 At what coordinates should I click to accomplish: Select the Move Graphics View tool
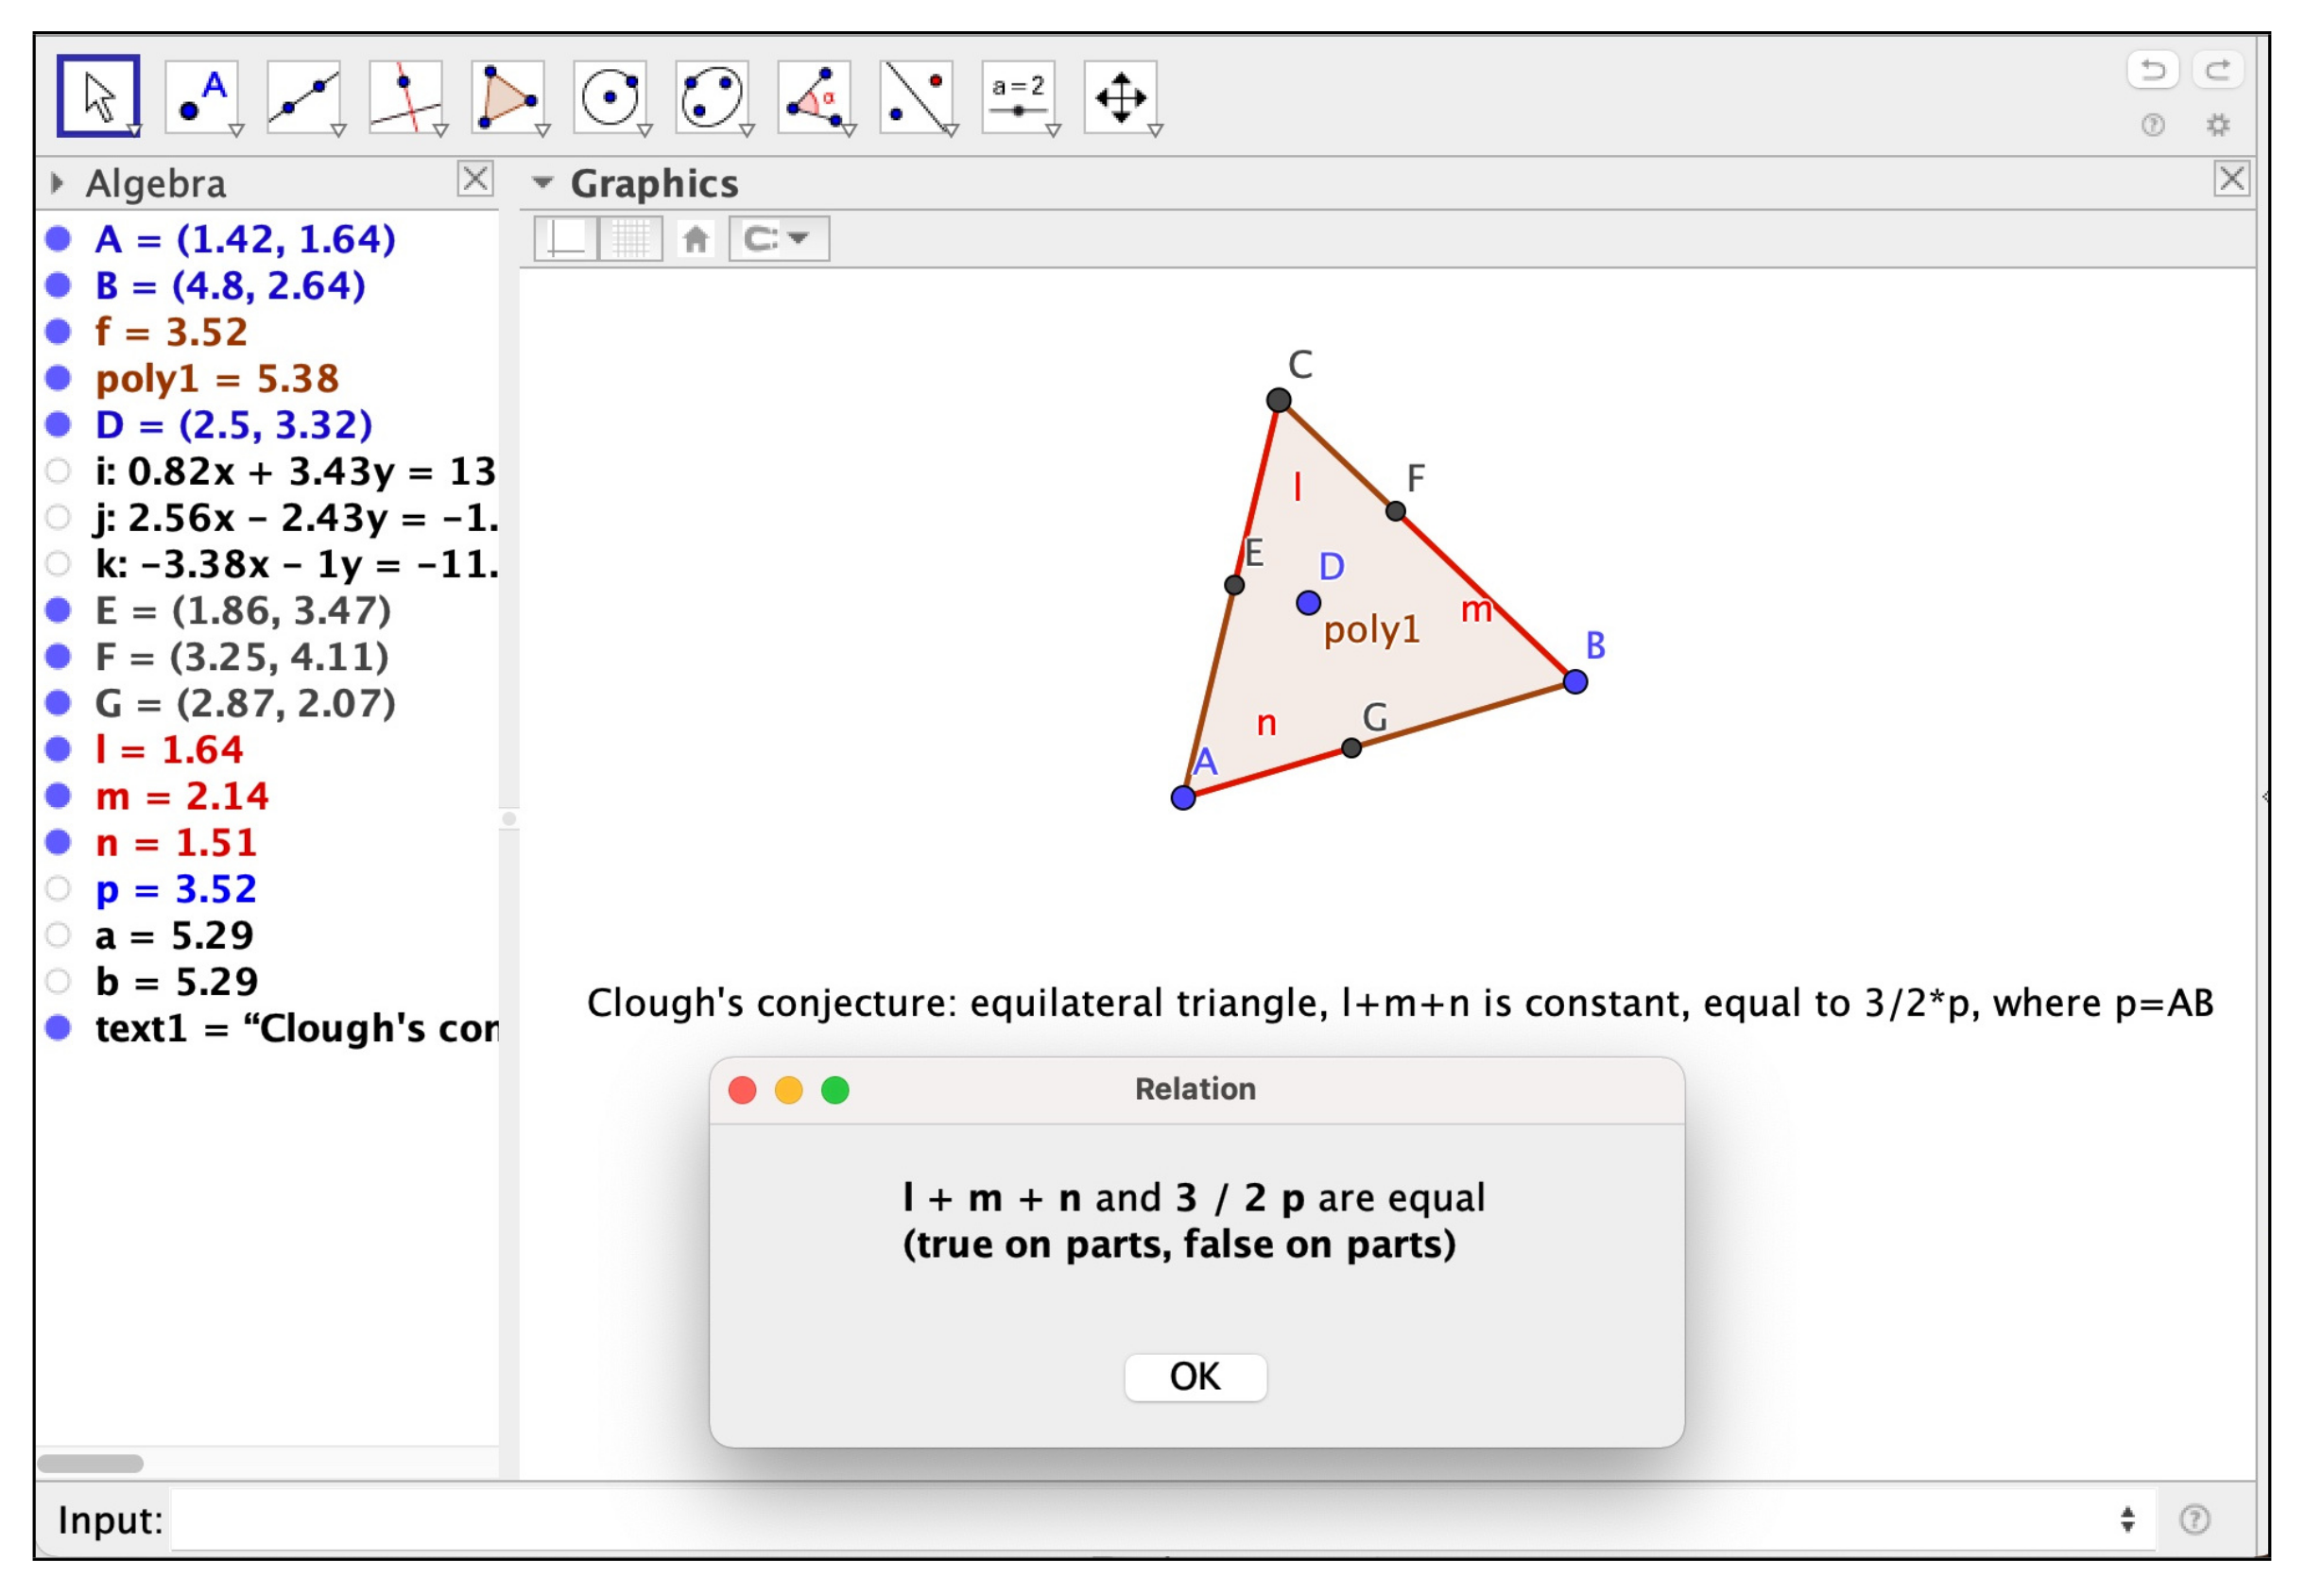point(1120,97)
